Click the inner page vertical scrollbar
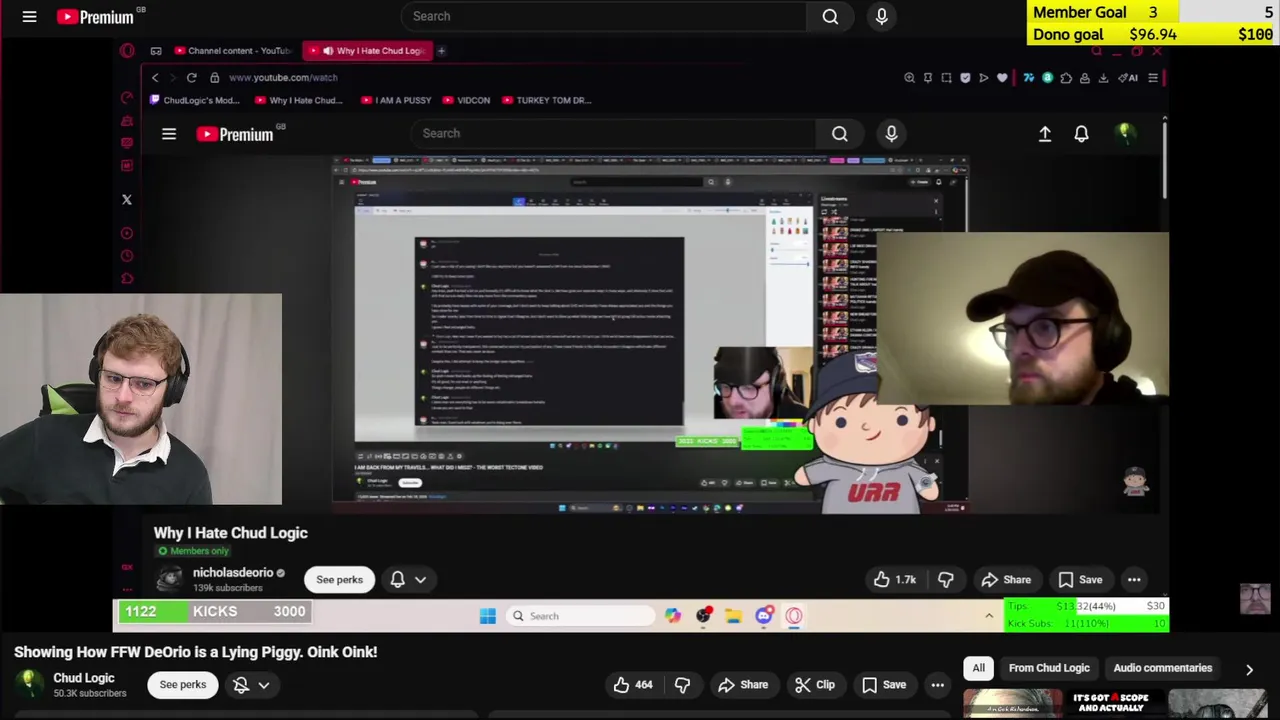The image size is (1280, 720). pyautogui.click(x=1165, y=160)
